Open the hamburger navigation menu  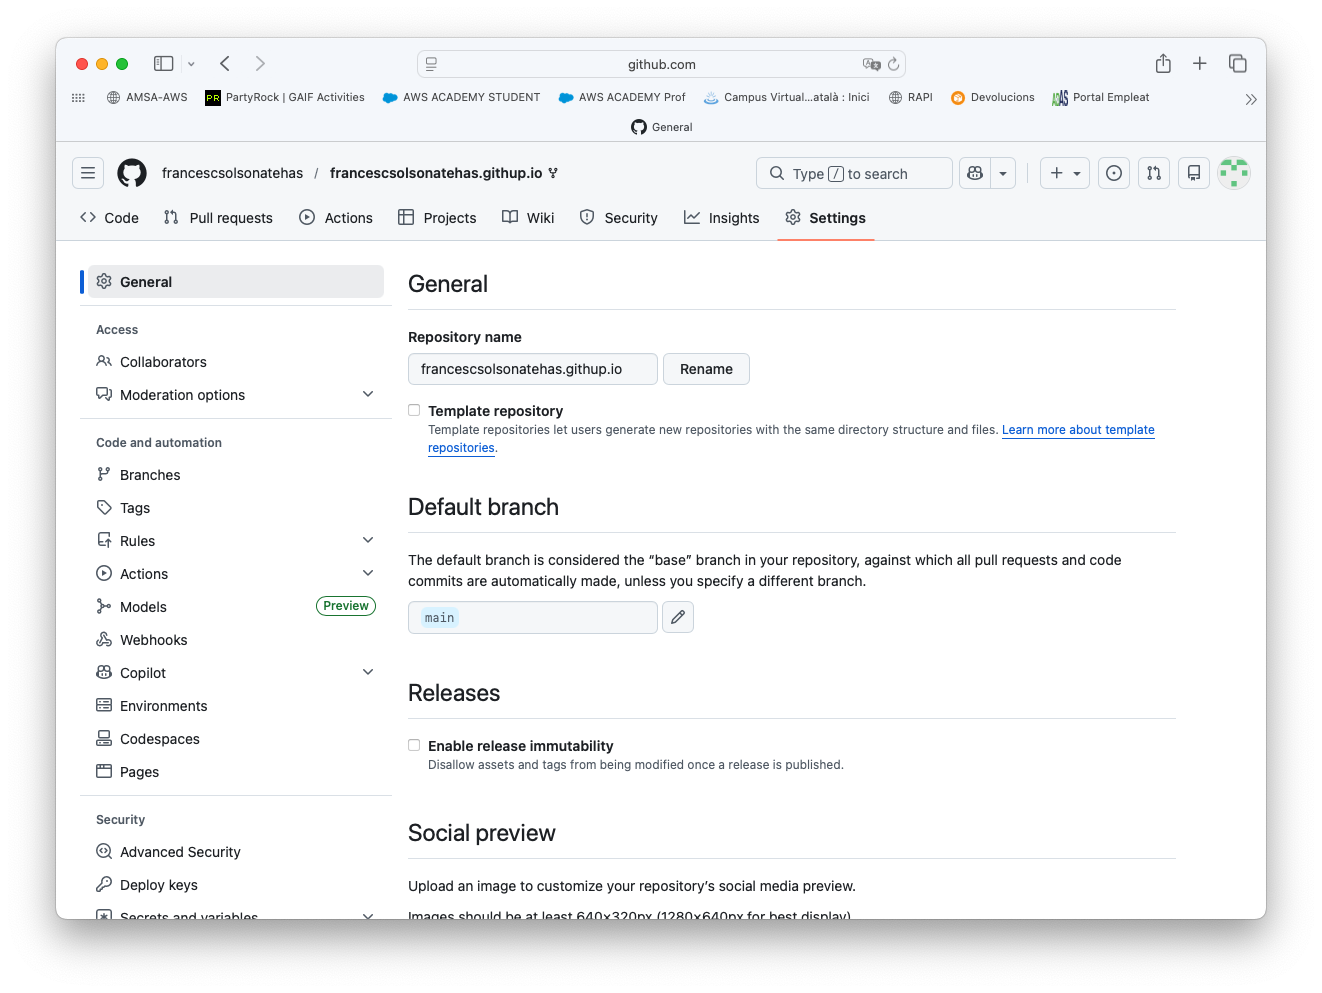pyautogui.click(x=88, y=173)
